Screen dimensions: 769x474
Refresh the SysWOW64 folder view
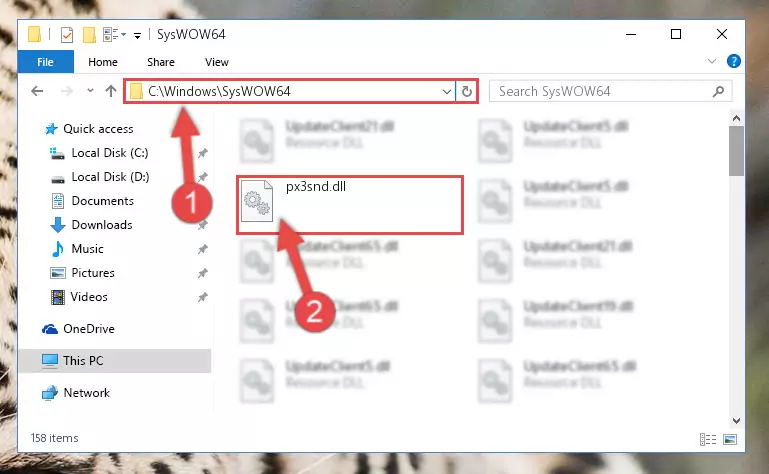click(x=467, y=91)
